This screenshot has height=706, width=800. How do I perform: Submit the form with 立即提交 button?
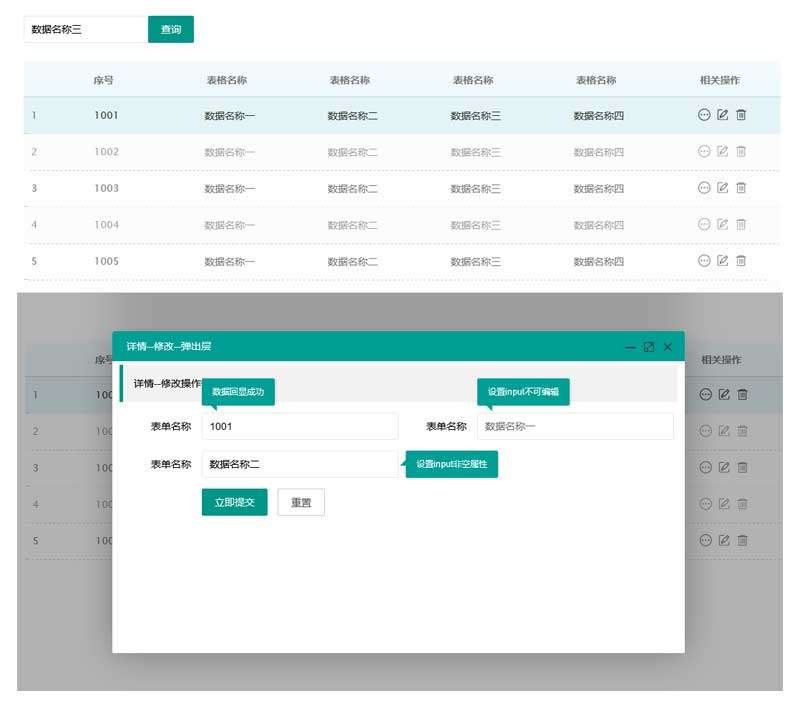[234, 502]
